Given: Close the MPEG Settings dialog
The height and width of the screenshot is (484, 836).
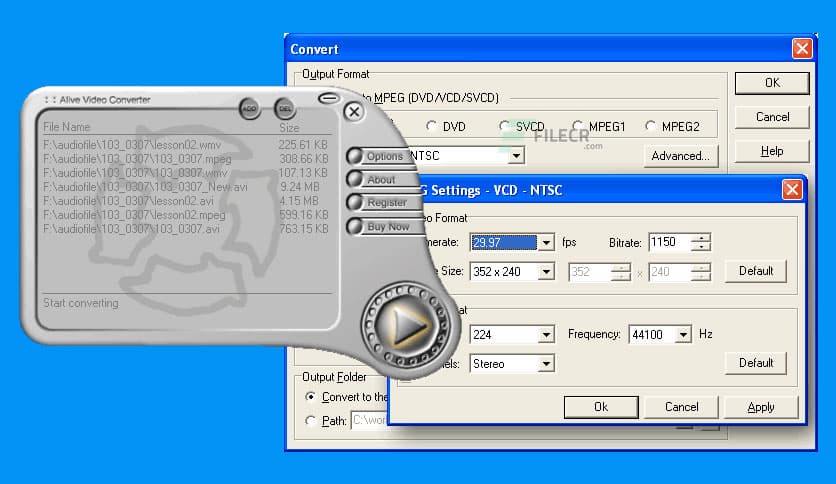Looking at the screenshot, I should (792, 190).
